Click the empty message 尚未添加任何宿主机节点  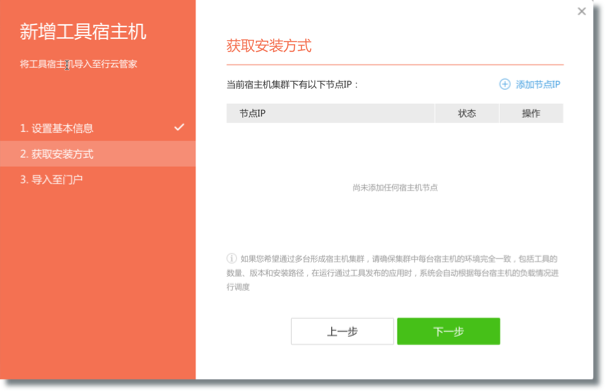click(395, 188)
